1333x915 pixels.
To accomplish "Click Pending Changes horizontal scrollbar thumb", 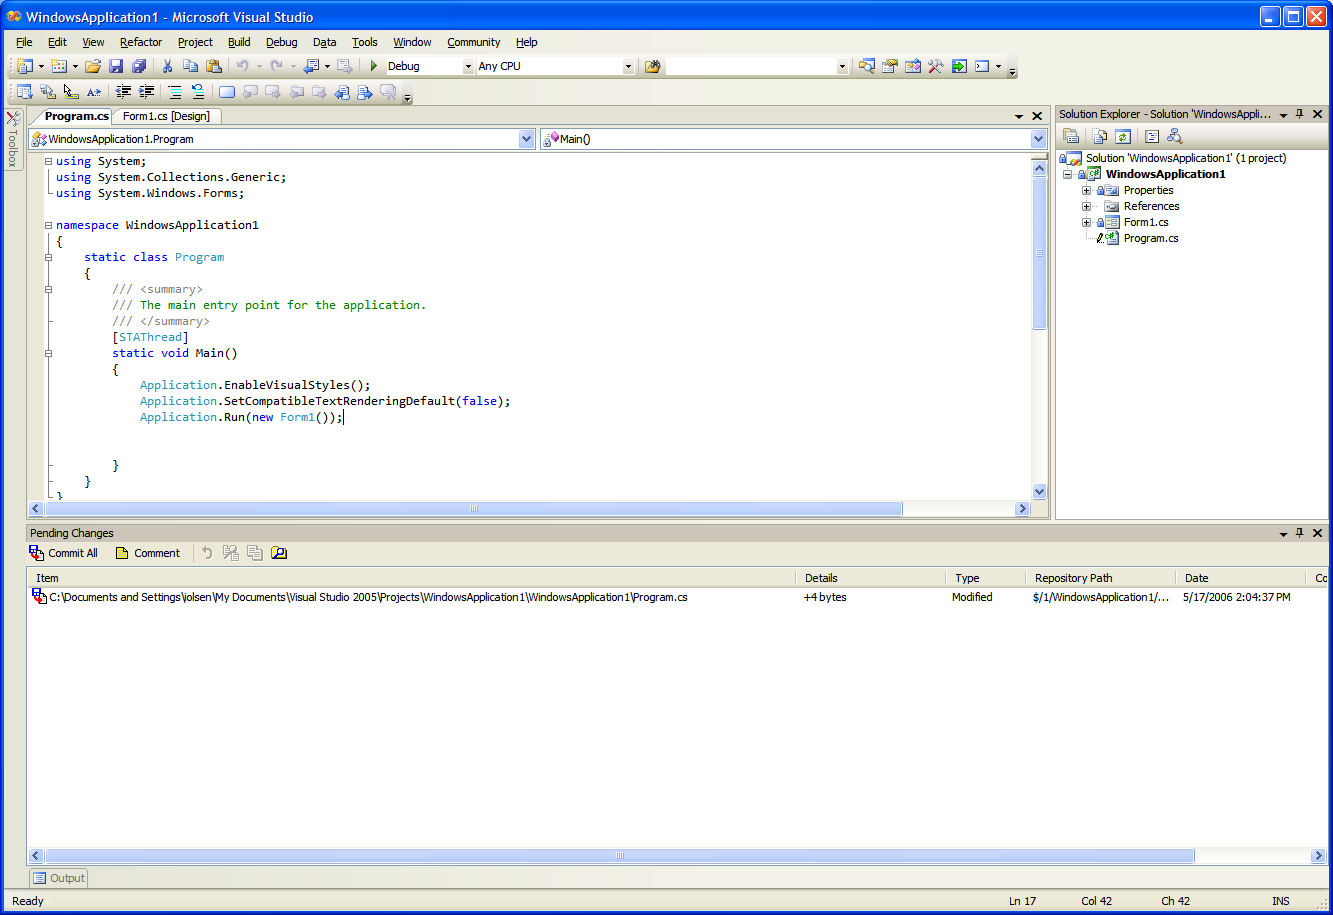I will [619, 856].
